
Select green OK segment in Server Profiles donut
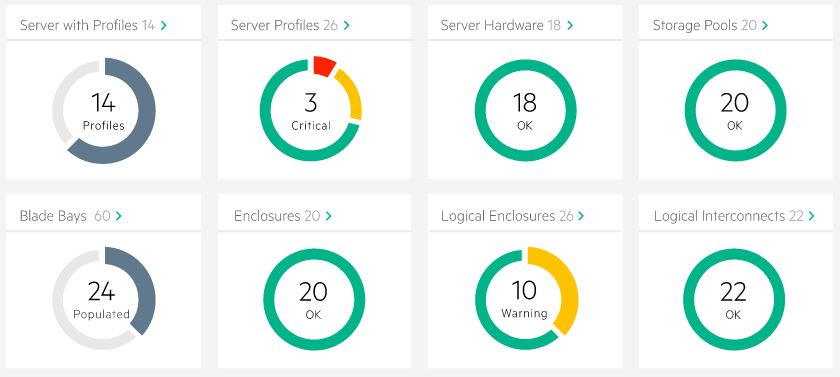tap(268, 129)
